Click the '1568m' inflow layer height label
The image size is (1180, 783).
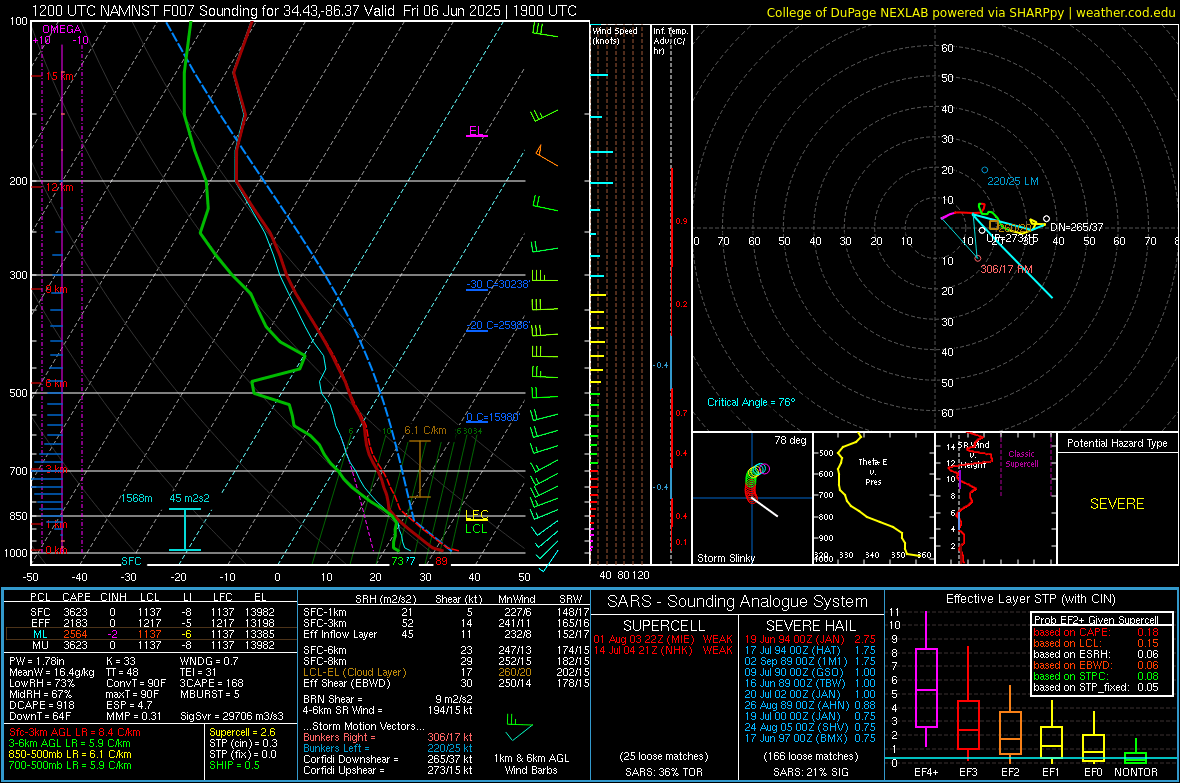(x=136, y=498)
